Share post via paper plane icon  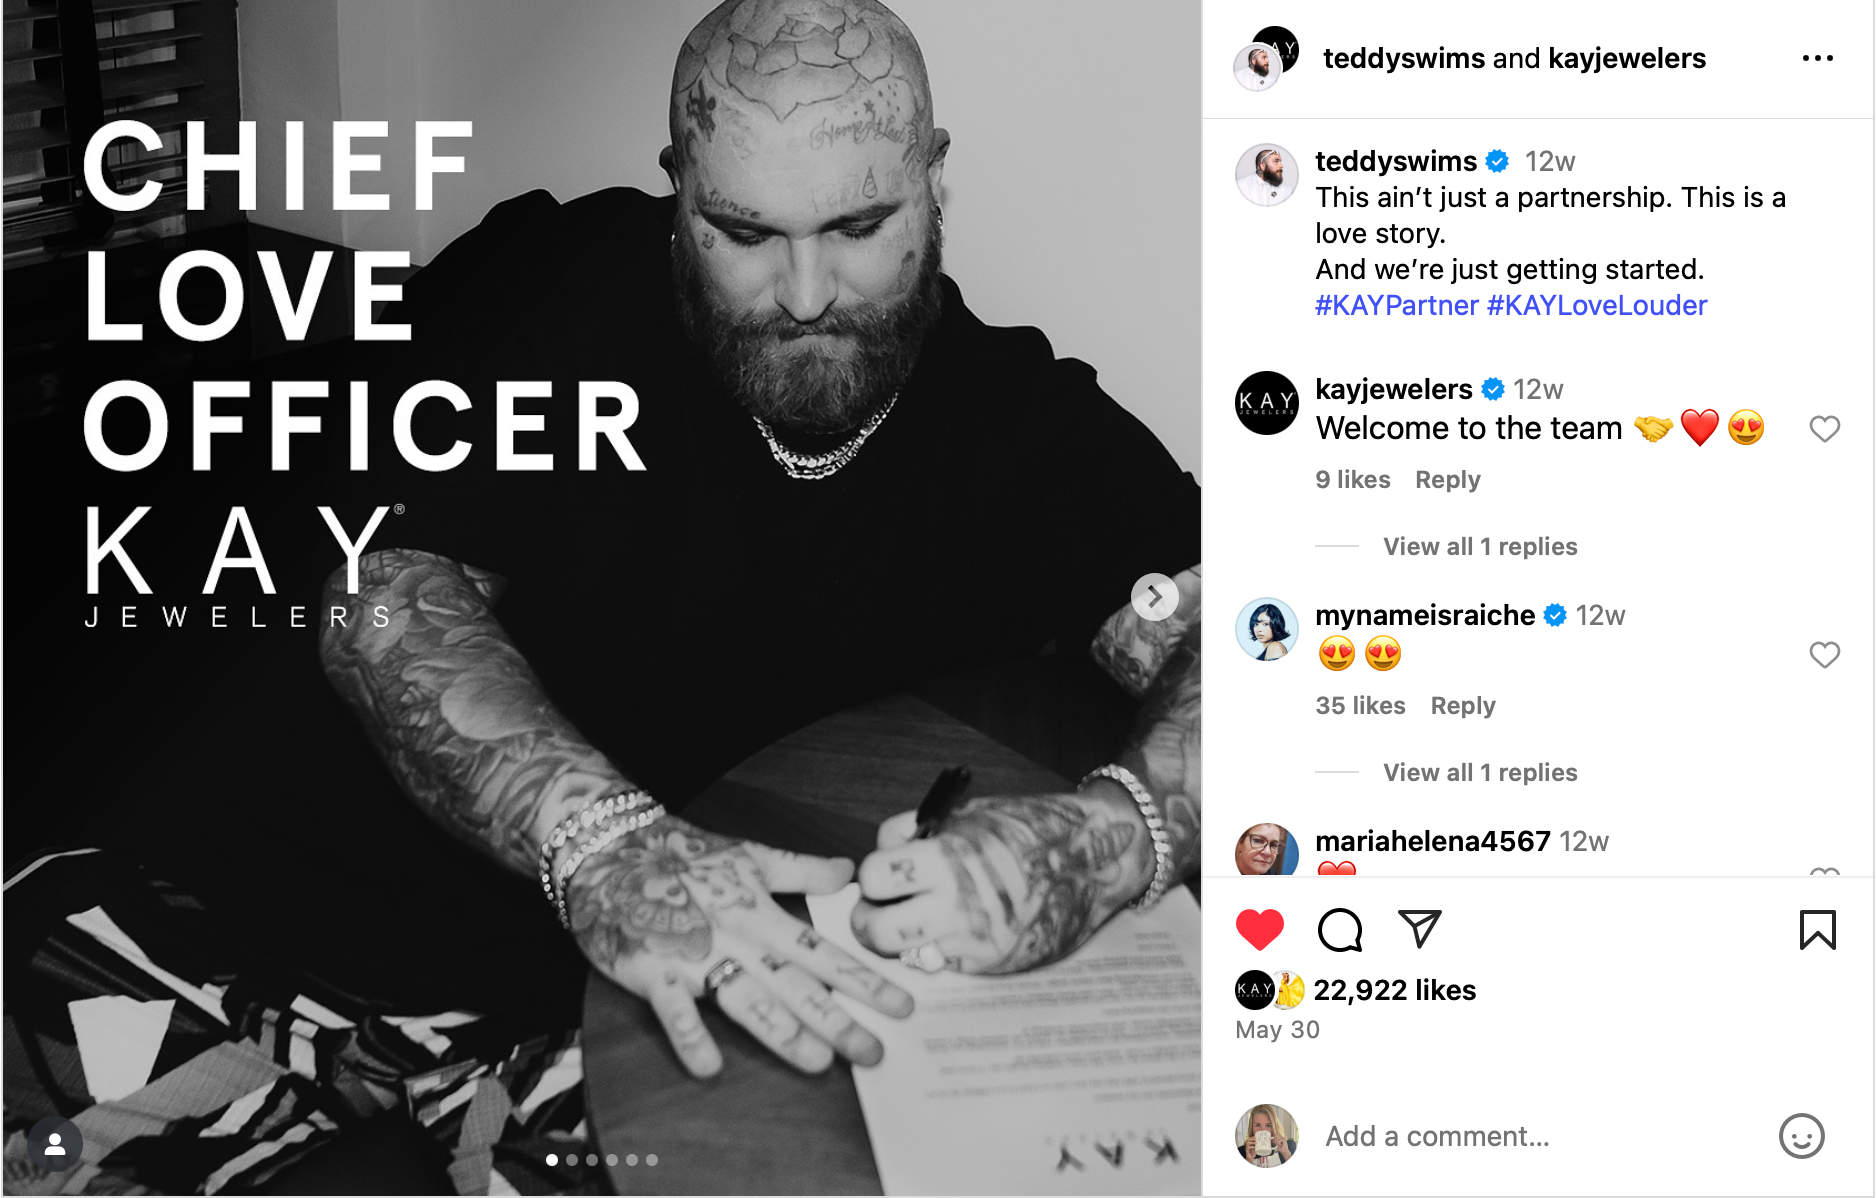pos(1419,929)
